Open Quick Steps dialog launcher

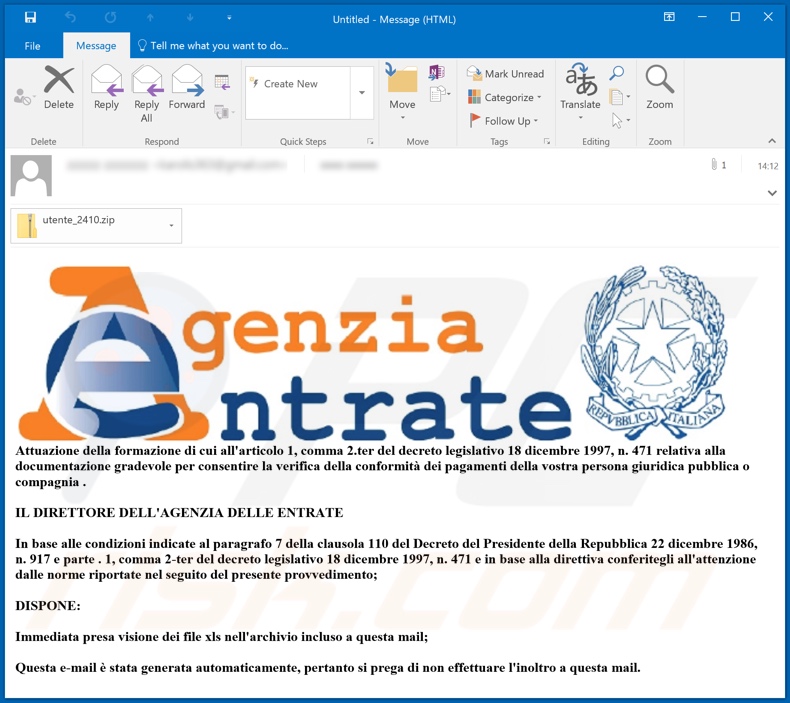(x=370, y=142)
